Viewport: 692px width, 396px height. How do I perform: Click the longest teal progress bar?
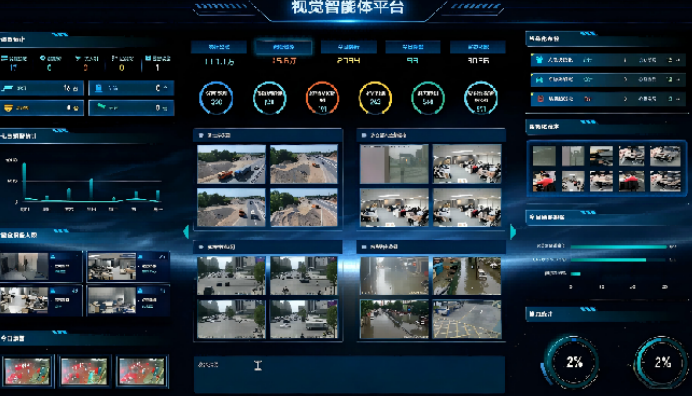(618, 247)
